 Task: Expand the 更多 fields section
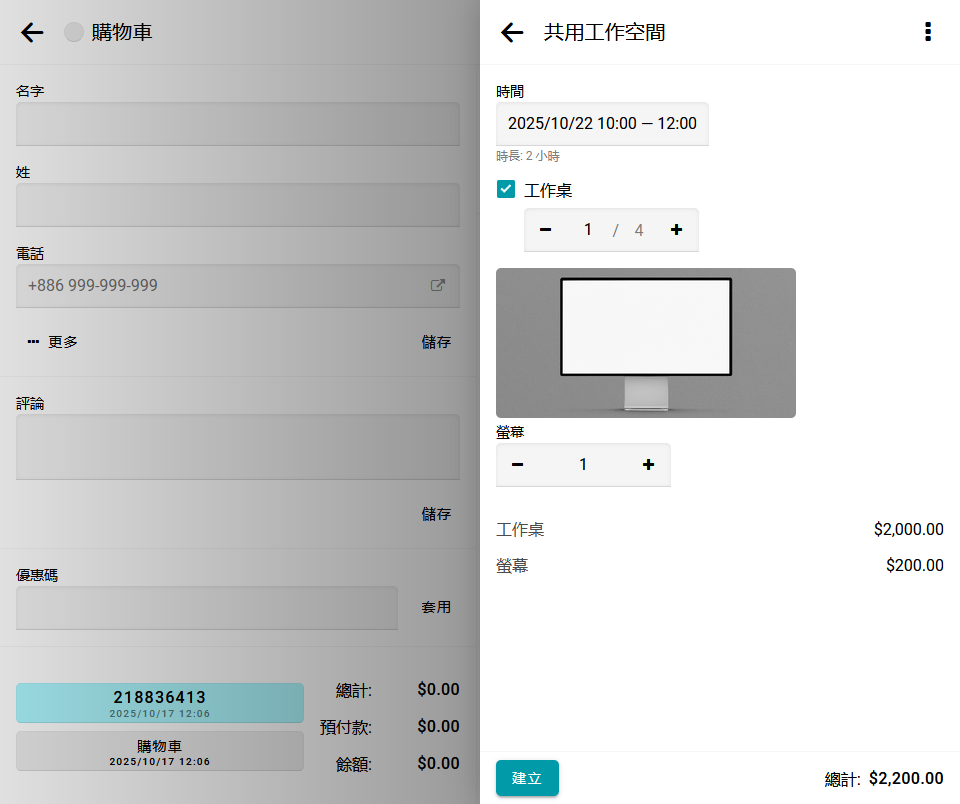[x=53, y=342]
